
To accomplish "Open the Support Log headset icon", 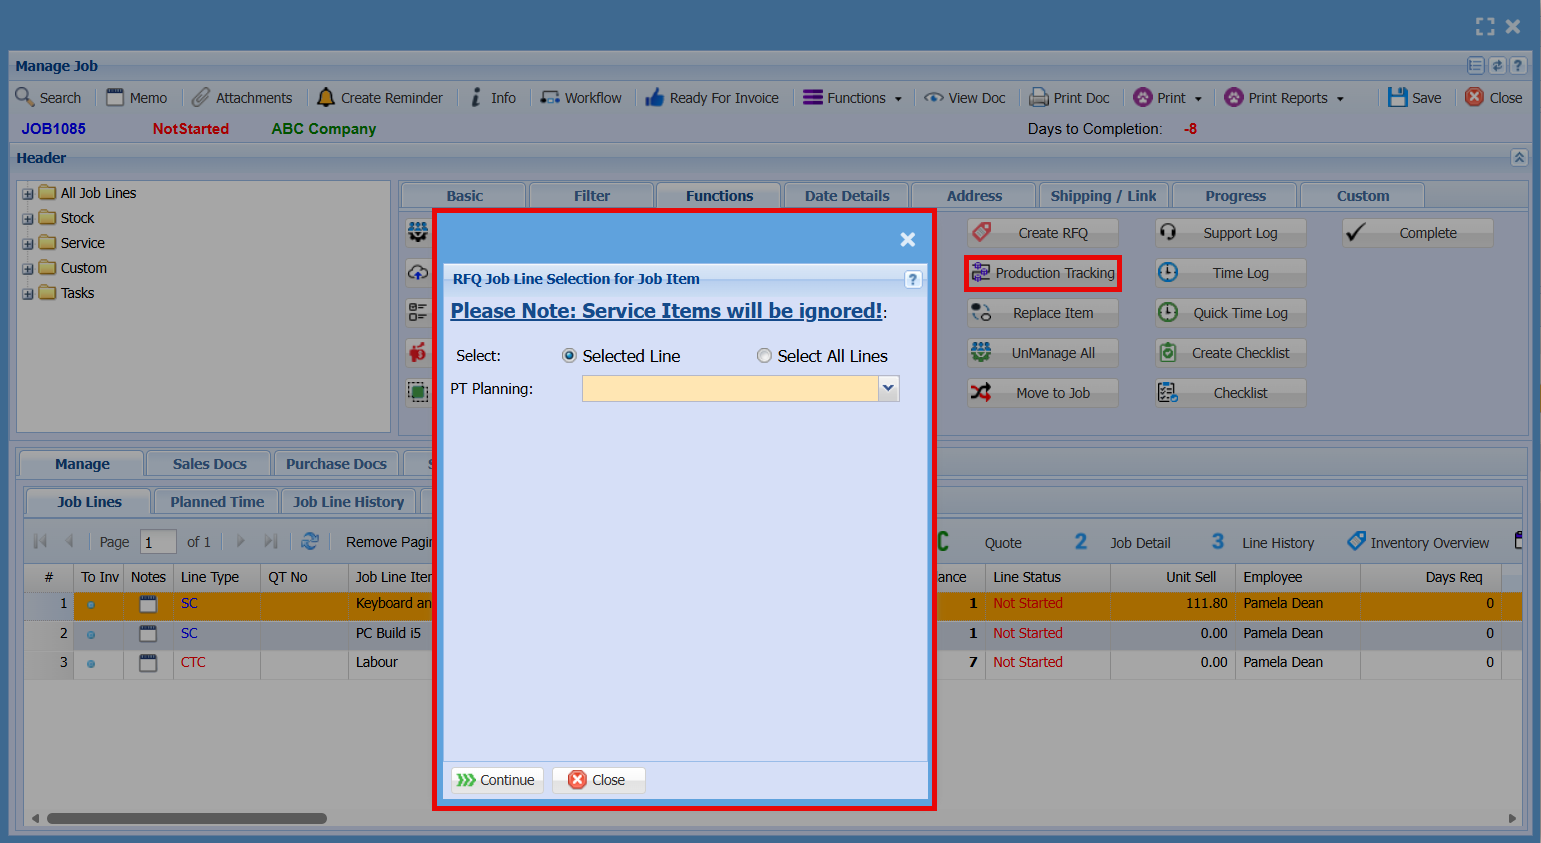I will point(1168,232).
